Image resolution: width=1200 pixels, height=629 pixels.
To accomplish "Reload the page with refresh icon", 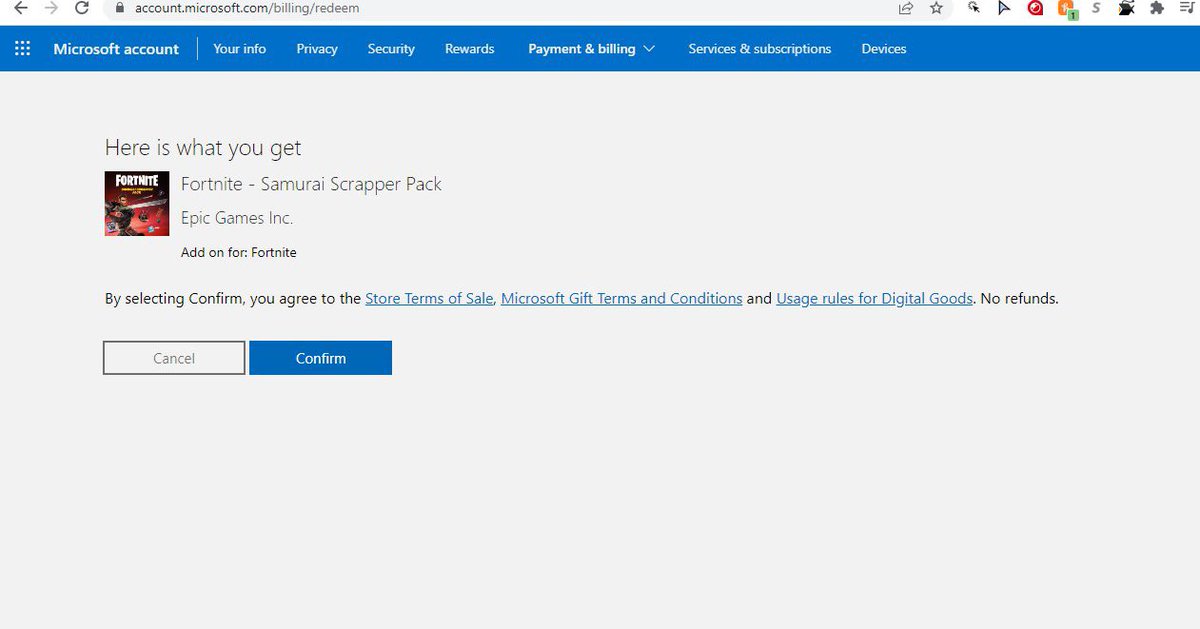I will point(83,8).
